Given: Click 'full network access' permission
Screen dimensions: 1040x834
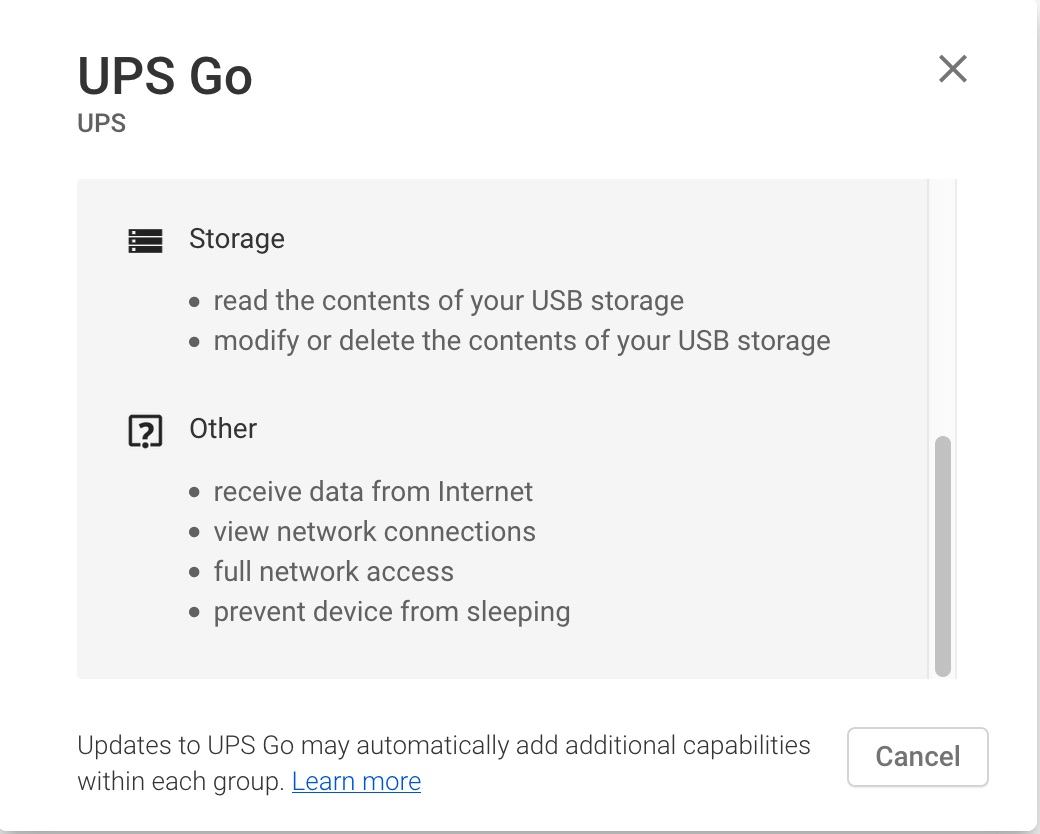Looking at the screenshot, I should pyautogui.click(x=334, y=571).
